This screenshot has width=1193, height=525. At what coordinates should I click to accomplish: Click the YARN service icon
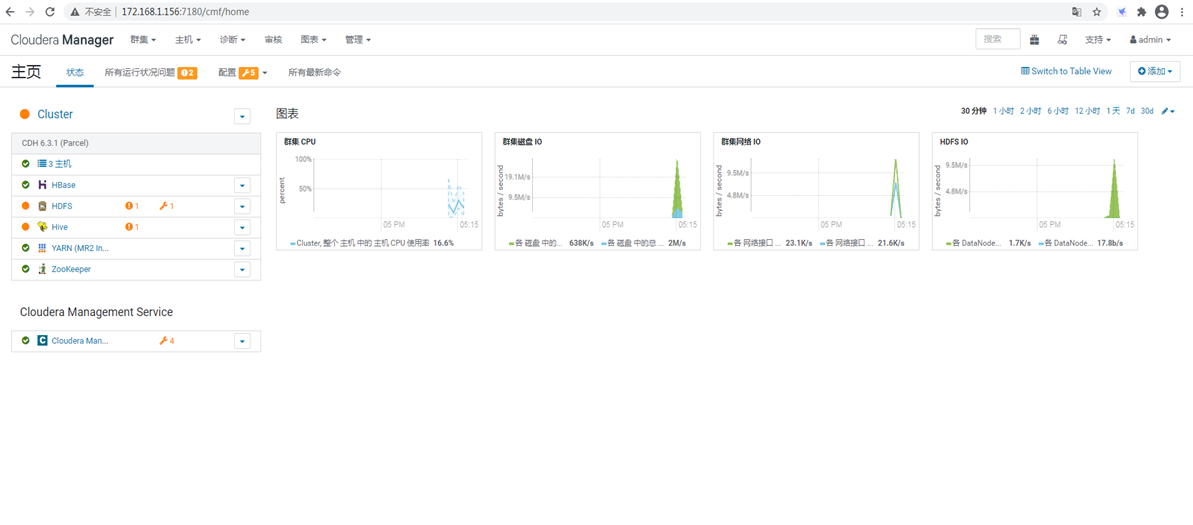[x=43, y=248]
